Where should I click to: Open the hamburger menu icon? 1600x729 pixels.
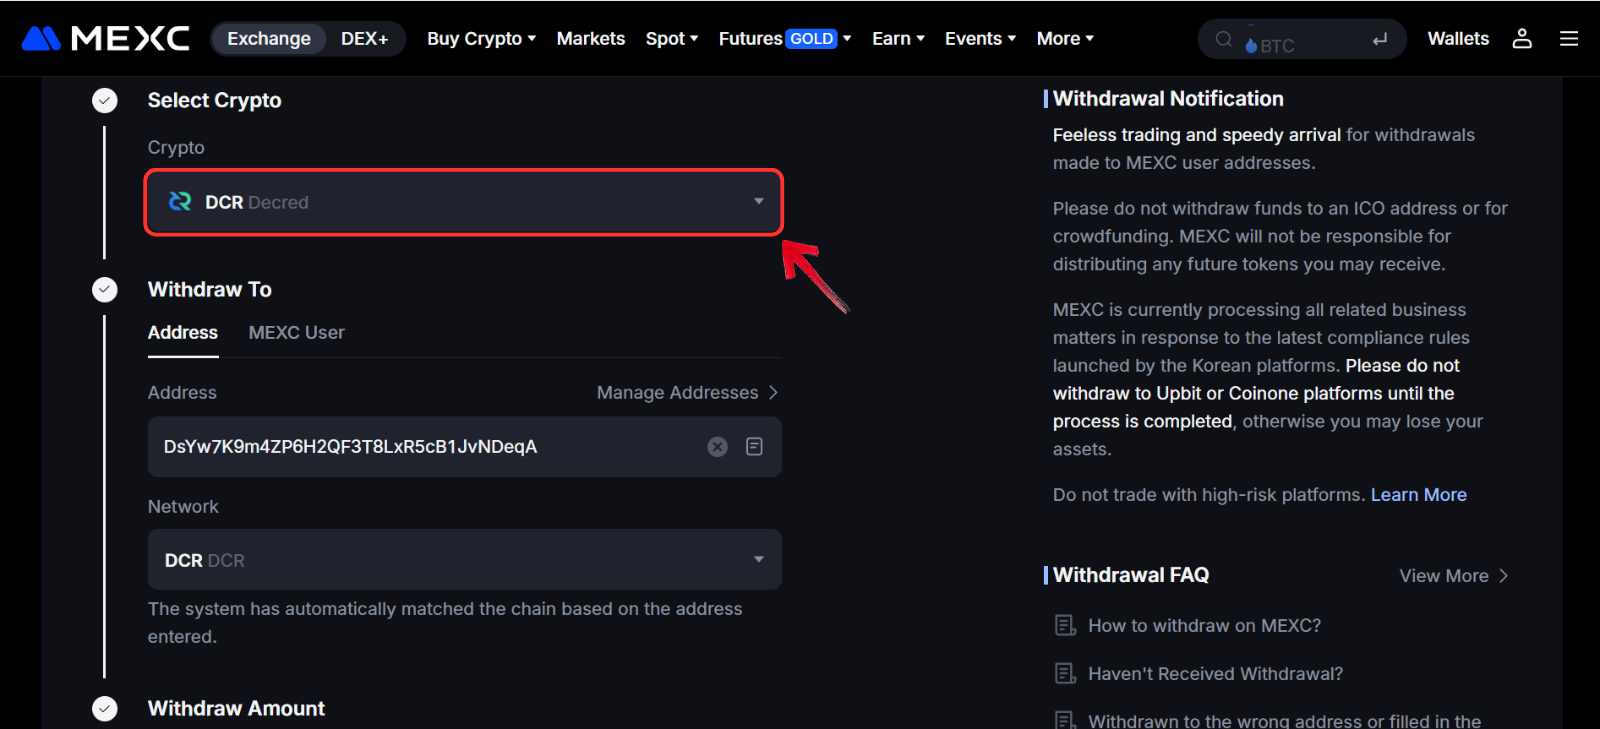click(1569, 38)
